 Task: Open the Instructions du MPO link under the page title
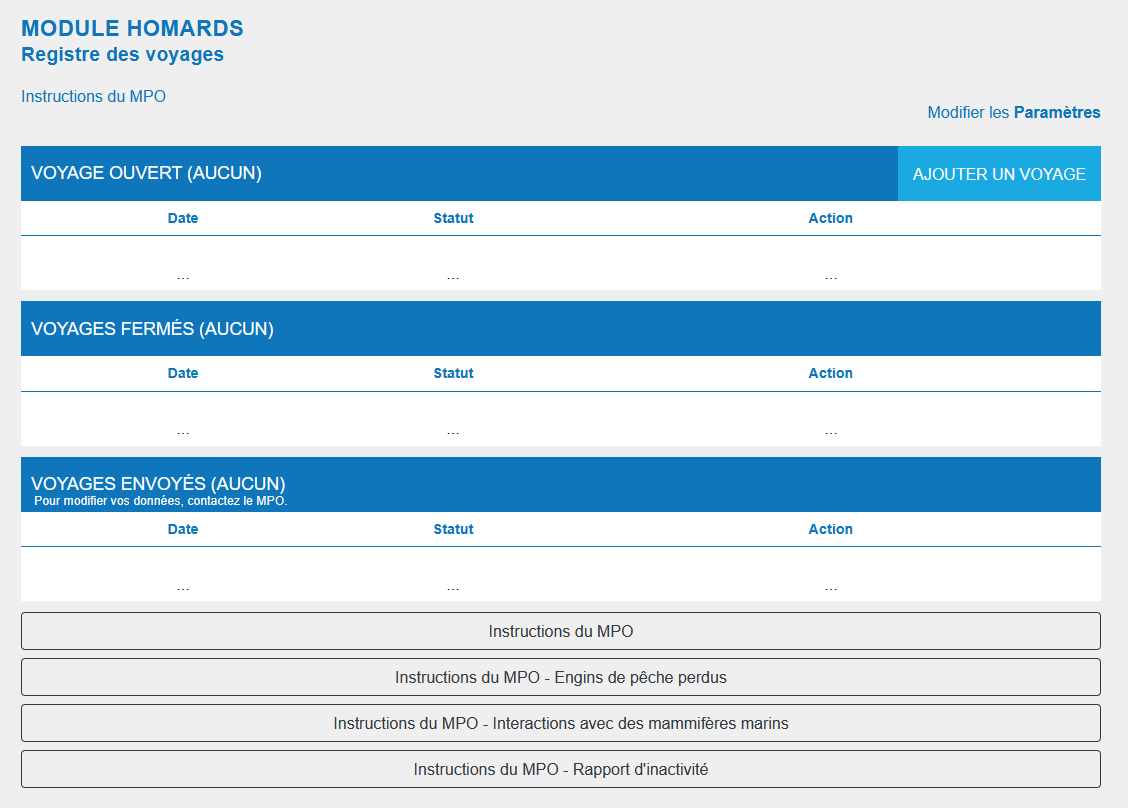[x=93, y=97]
